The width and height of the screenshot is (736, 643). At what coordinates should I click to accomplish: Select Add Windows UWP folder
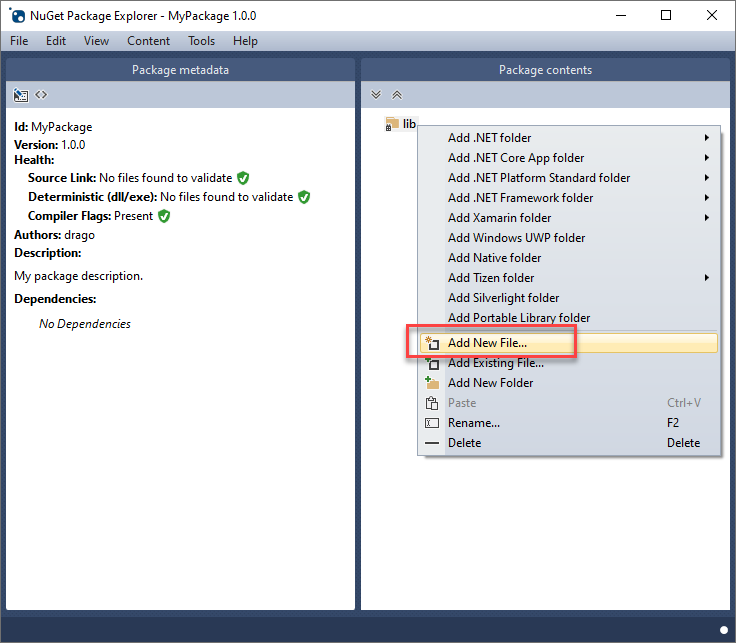point(569,238)
